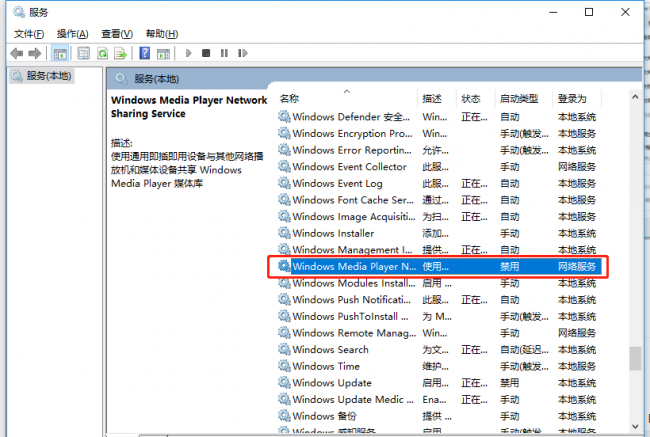Click the gear icon beside Windows Installer

pyautogui.click(x=284, y=233)
